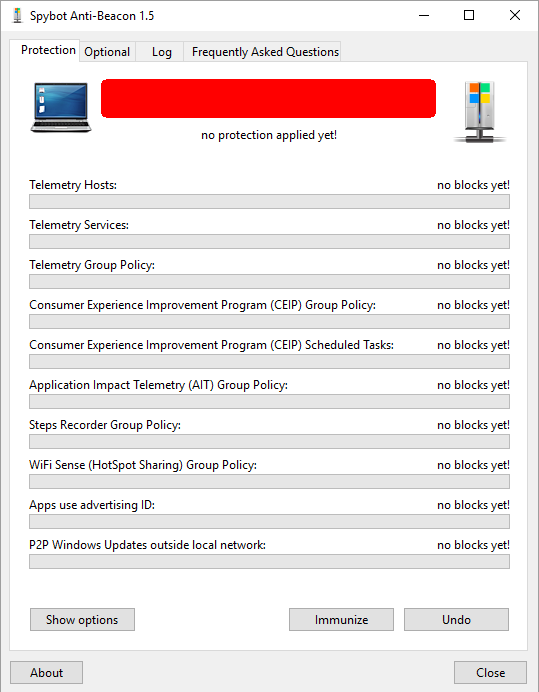Click the Show options button

82,620
